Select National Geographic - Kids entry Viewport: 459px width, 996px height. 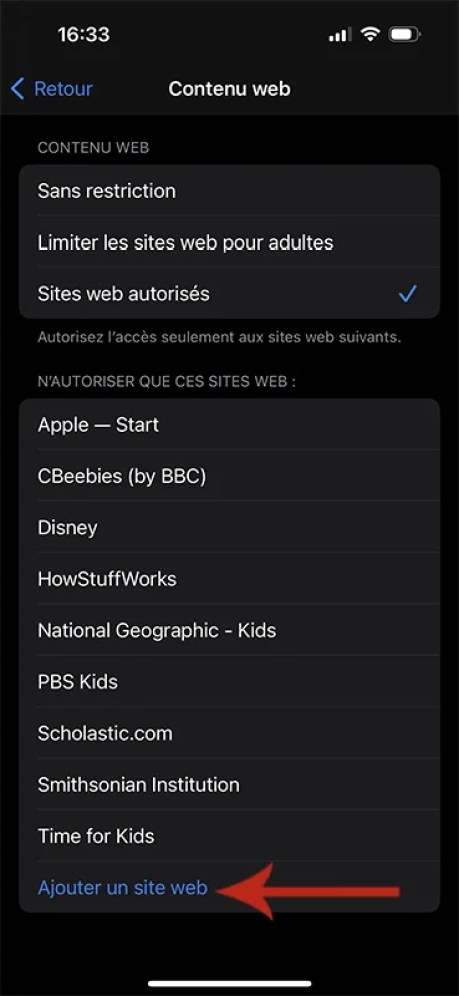pos(229,630)
